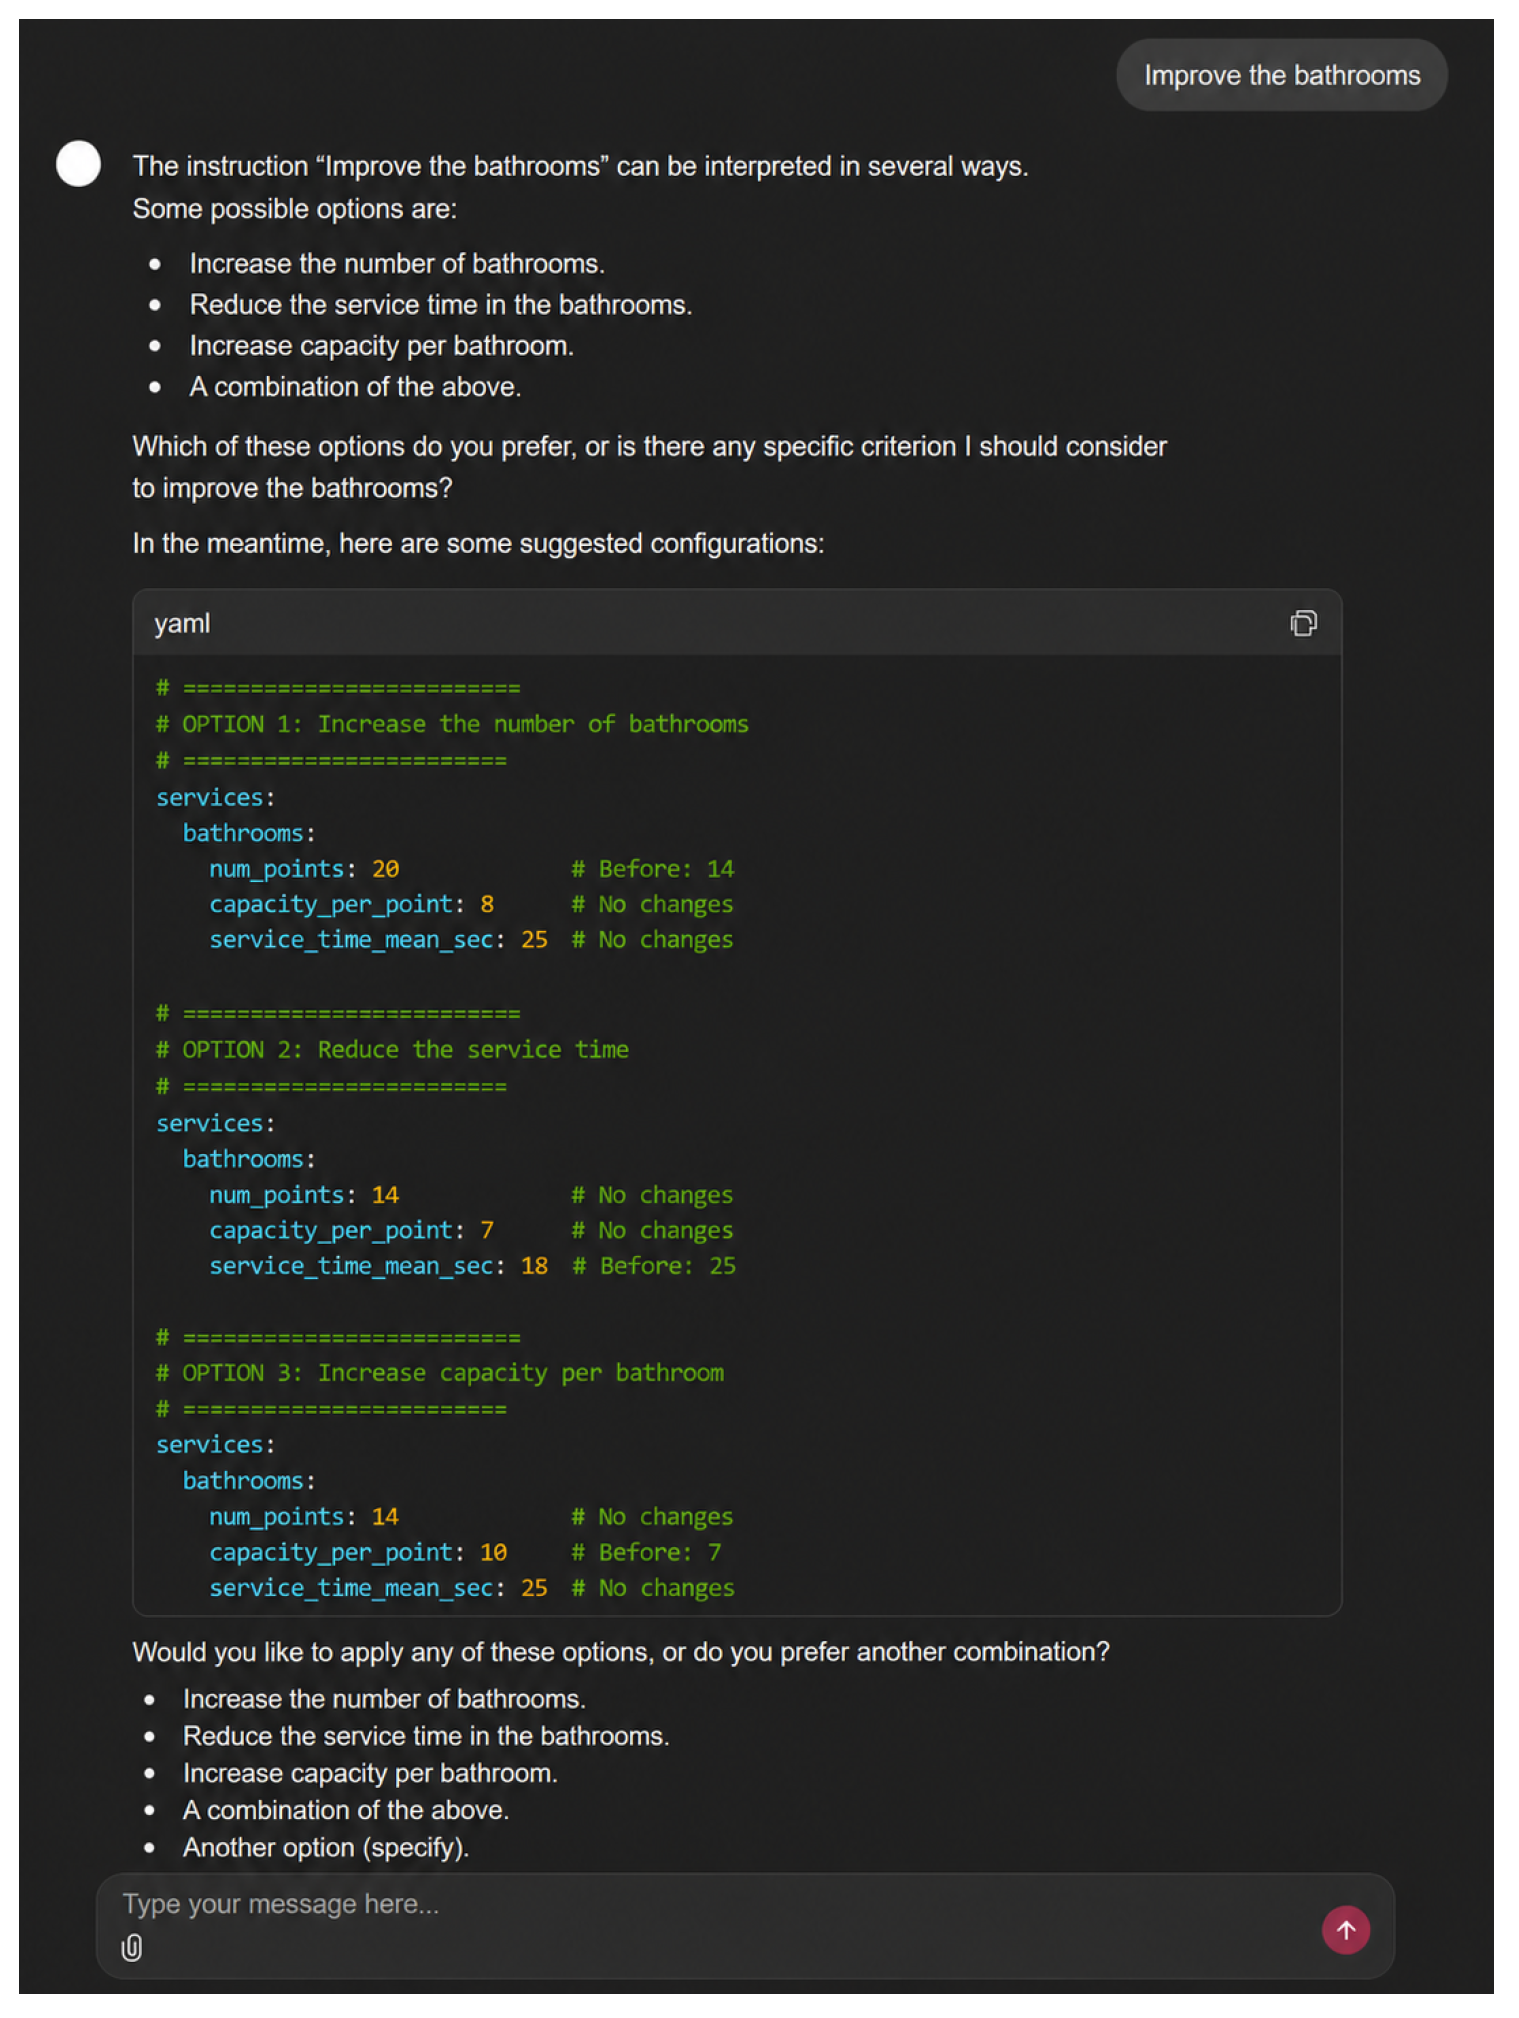Click the 'num_points: 20' line in Option 1
This screenshot has width=1519, height=2018.
coord(304,868)
